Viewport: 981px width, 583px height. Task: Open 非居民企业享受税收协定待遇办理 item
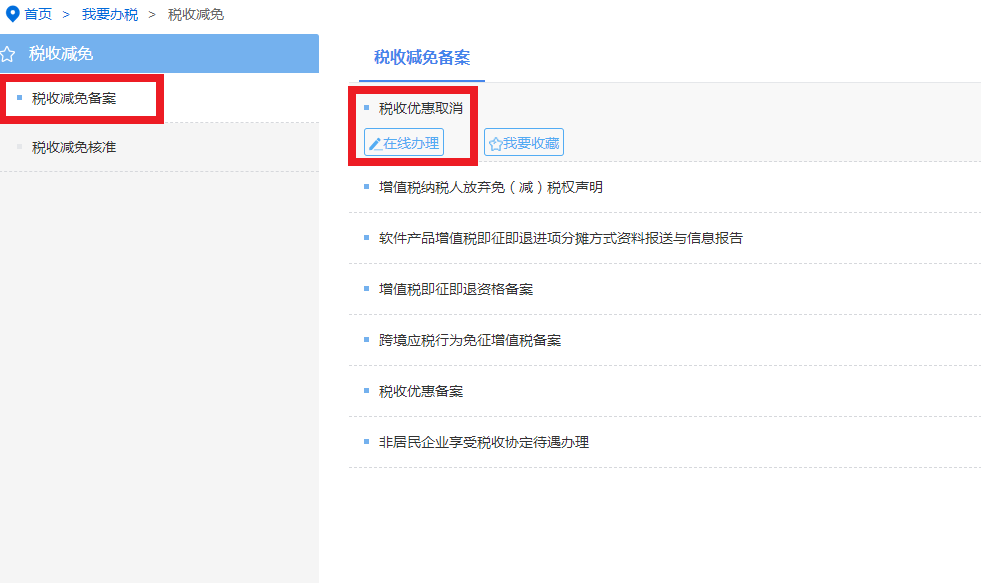pos(484,442)
